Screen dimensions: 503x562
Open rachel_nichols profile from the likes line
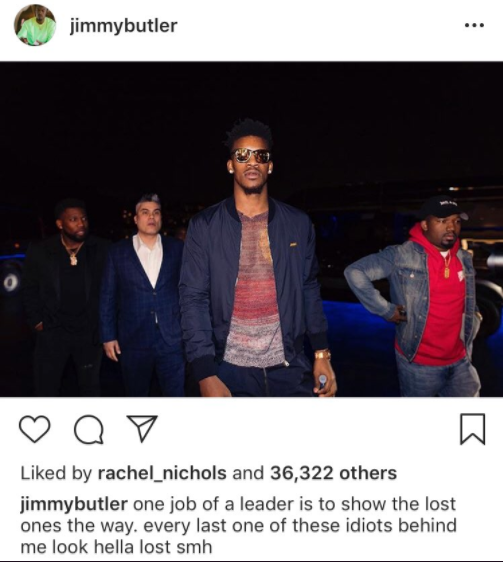162,473
